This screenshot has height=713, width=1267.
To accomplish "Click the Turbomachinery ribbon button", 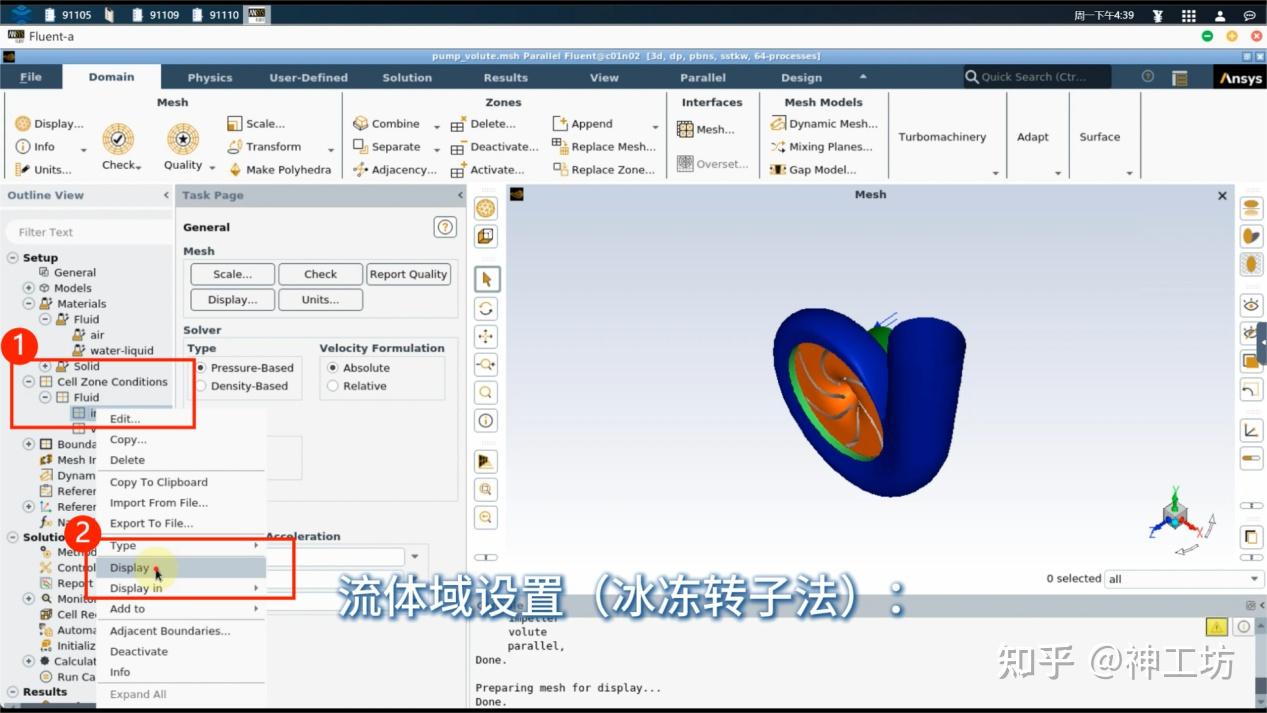I will click(942, 137).
